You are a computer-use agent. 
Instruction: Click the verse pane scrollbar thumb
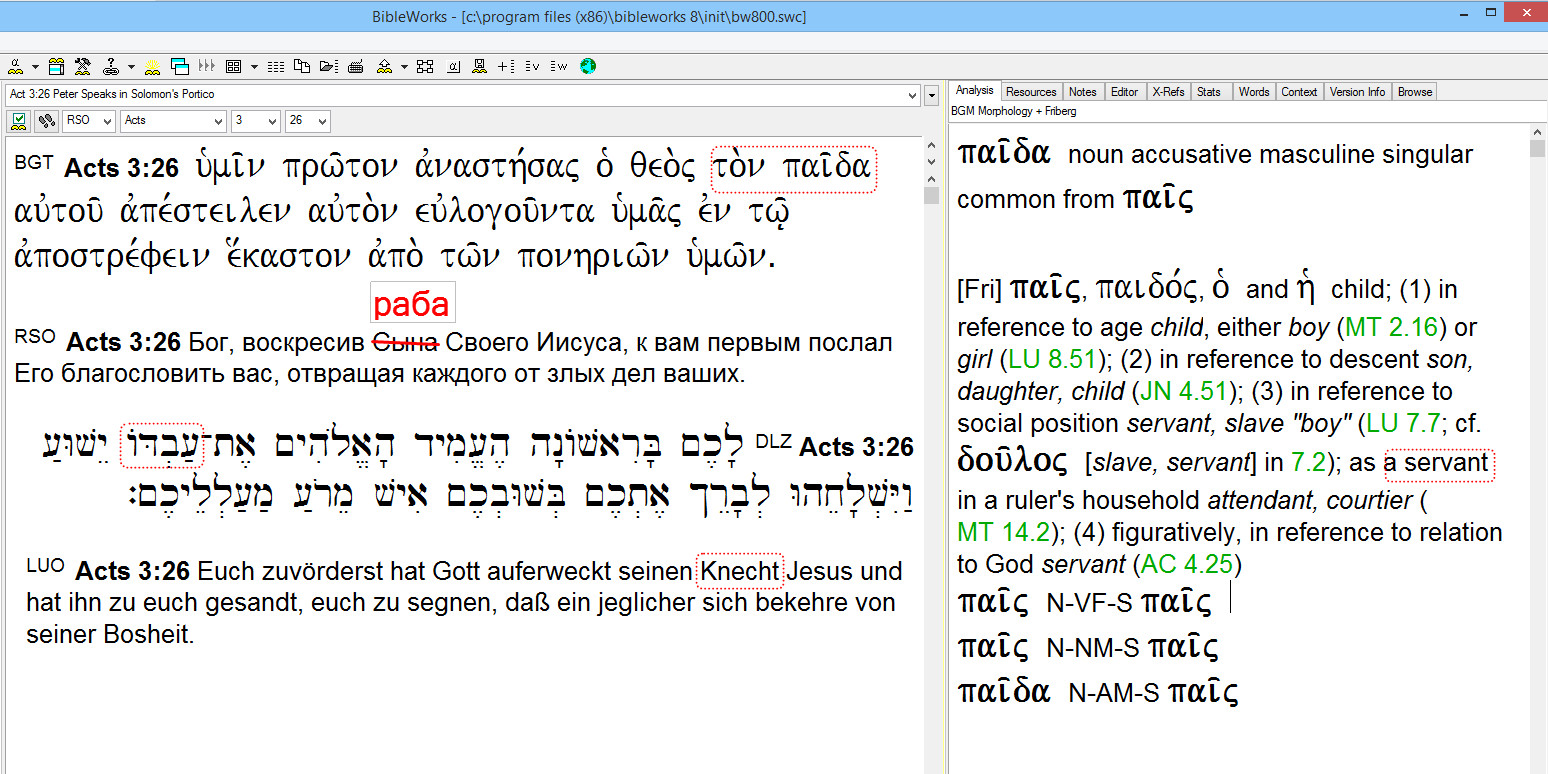pos(931,195)
